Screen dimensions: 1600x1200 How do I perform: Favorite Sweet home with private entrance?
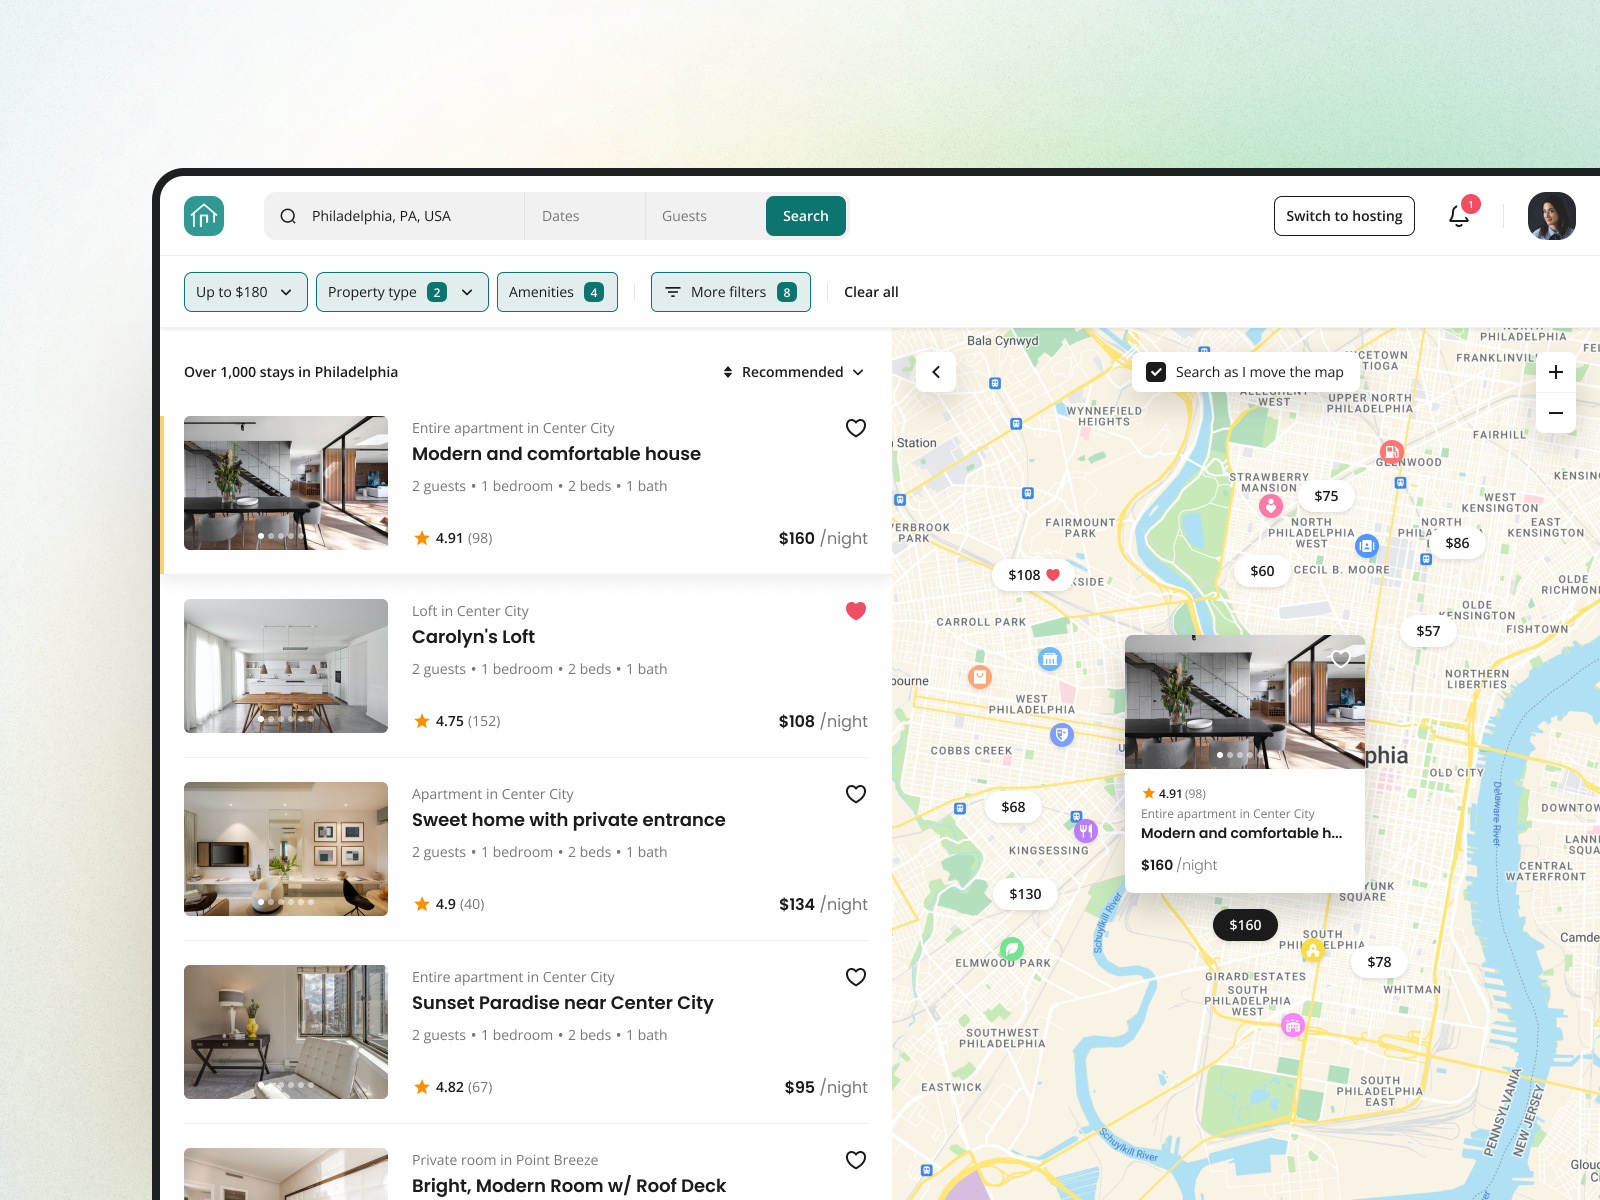(x=856, y=794)
